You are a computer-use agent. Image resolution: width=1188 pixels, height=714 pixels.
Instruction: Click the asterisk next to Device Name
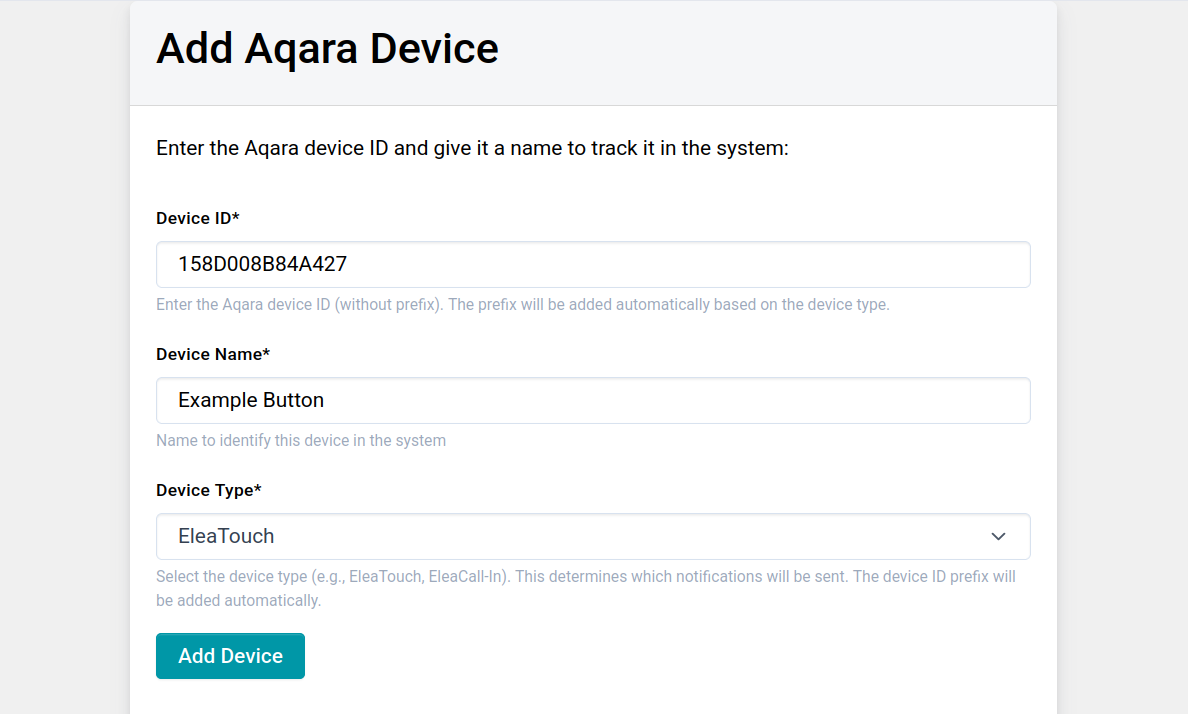[x=266, y=353]
